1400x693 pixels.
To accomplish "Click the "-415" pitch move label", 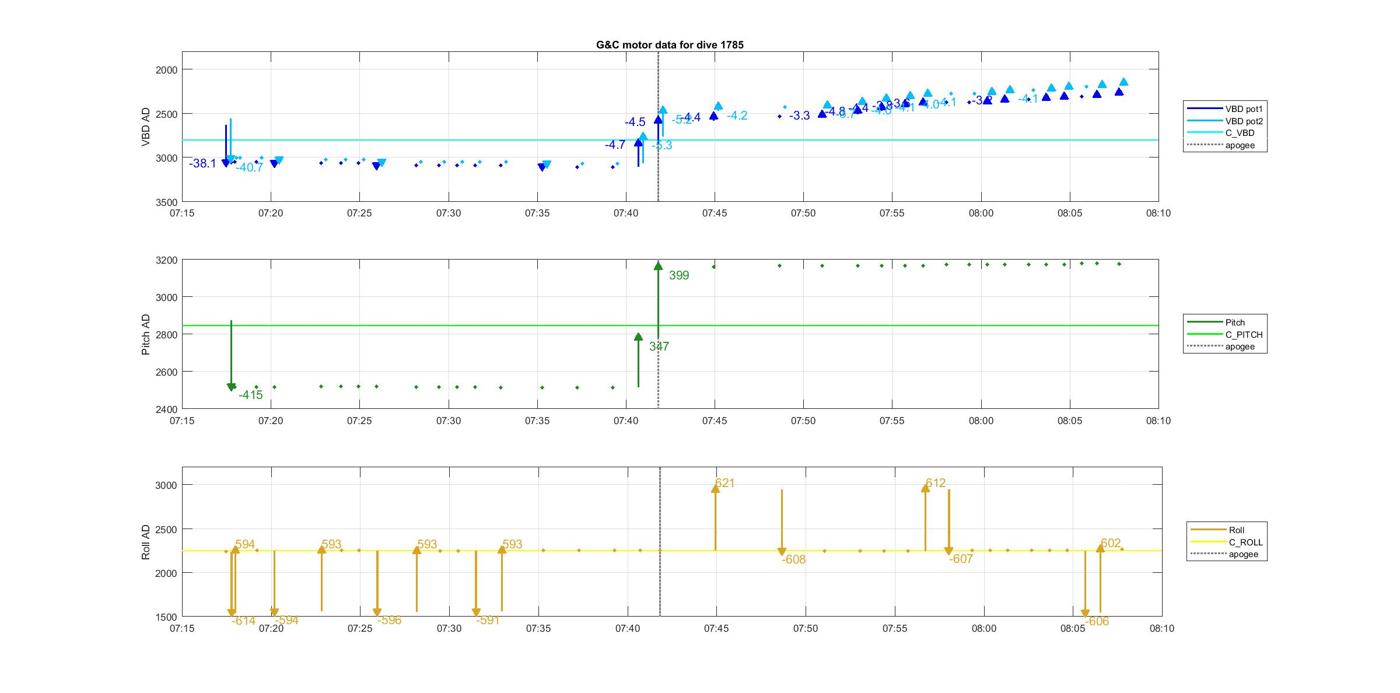I will coord(251,395).
